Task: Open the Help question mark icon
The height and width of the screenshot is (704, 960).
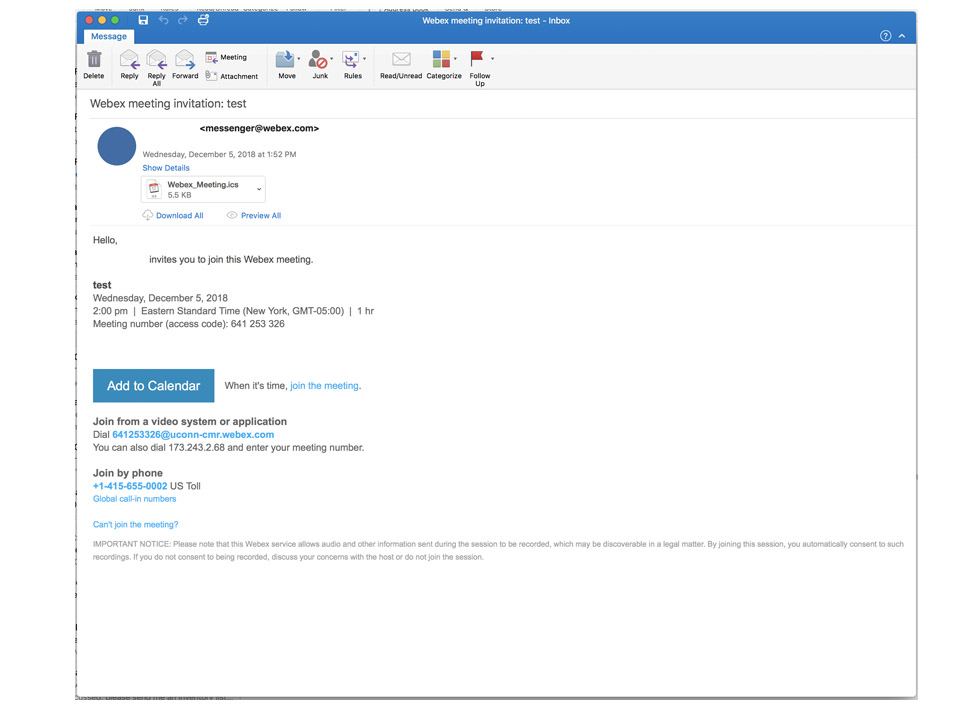Action: (885, 36)
